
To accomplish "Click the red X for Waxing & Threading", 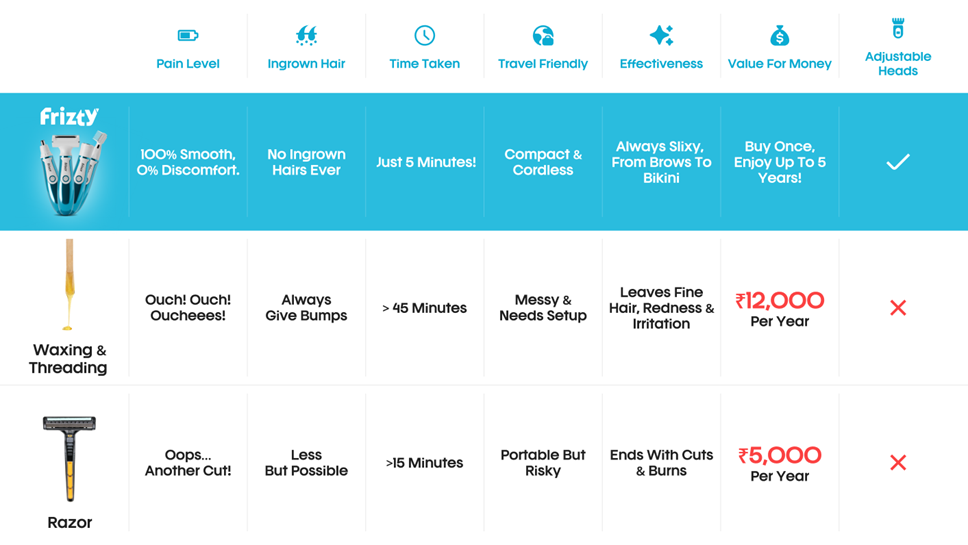I will click(898, 308).
